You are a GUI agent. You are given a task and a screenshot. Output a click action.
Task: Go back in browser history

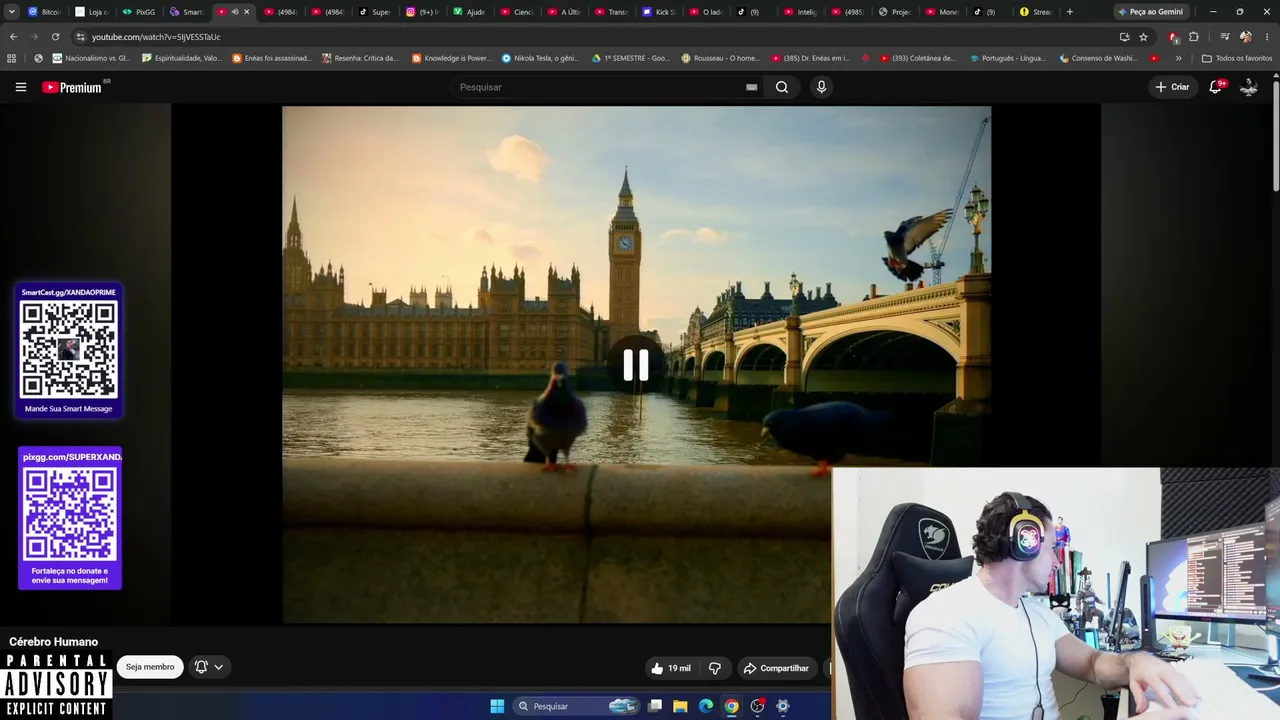click(13, 37)
